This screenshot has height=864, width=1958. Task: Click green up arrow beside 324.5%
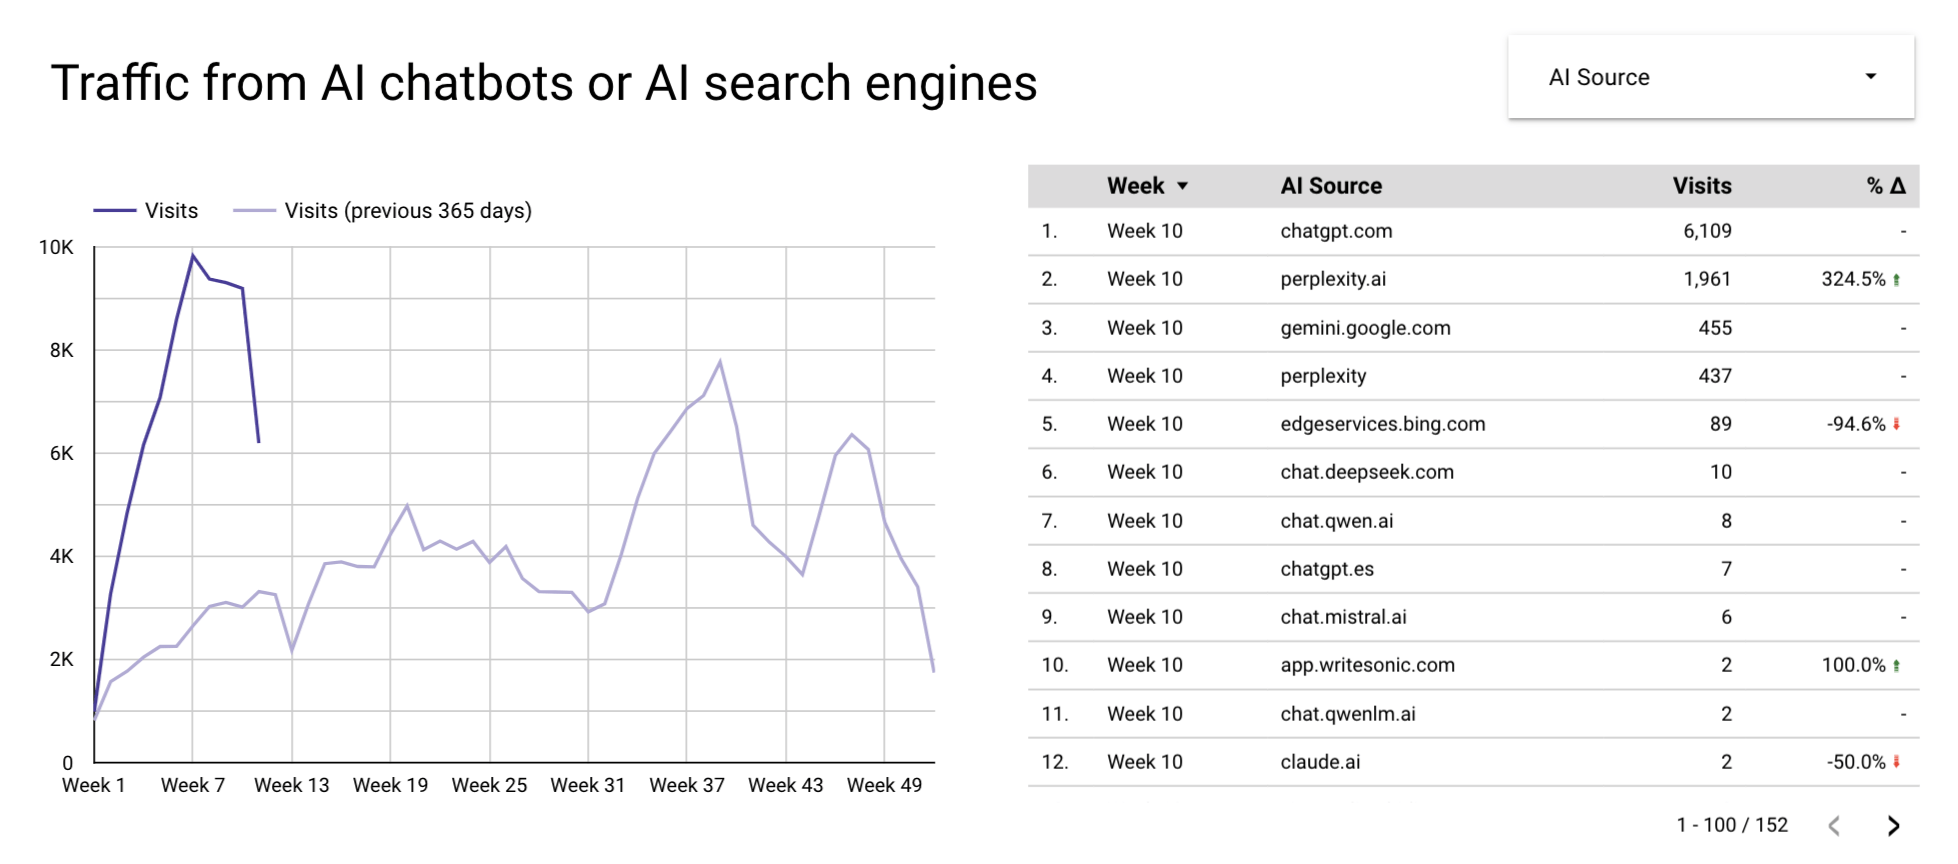1896,280
